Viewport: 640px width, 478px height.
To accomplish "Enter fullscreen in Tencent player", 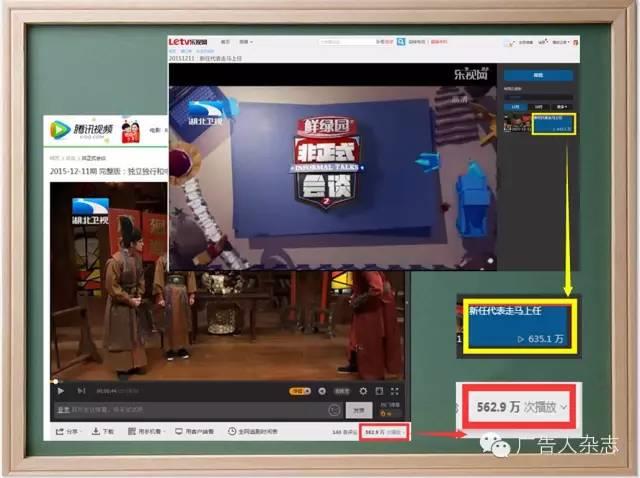I will [395, 391].
